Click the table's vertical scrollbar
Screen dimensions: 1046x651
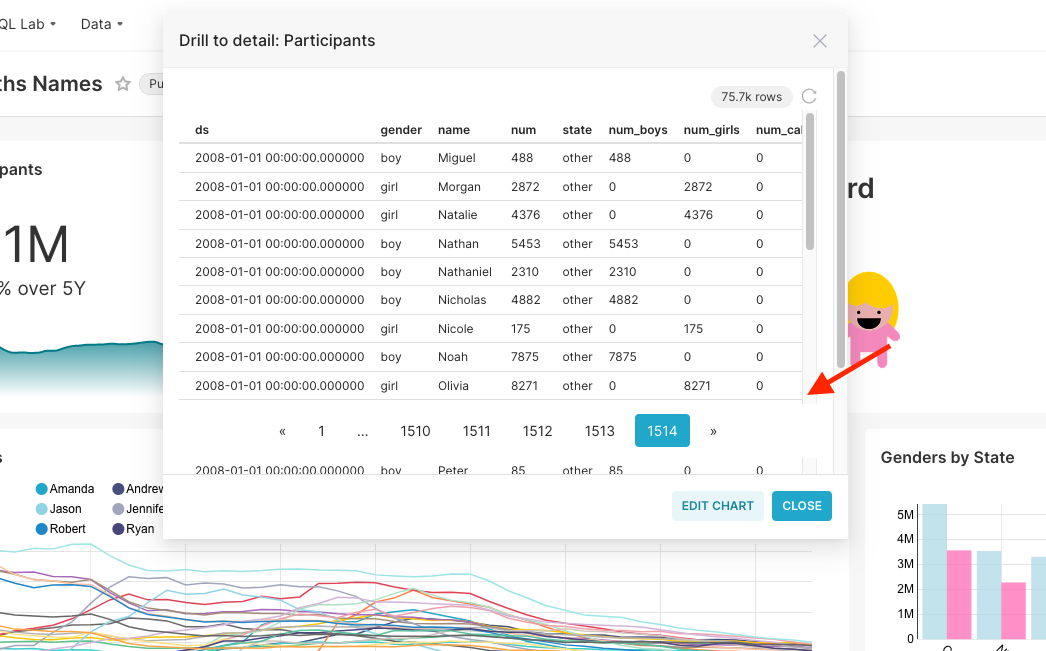810,181
